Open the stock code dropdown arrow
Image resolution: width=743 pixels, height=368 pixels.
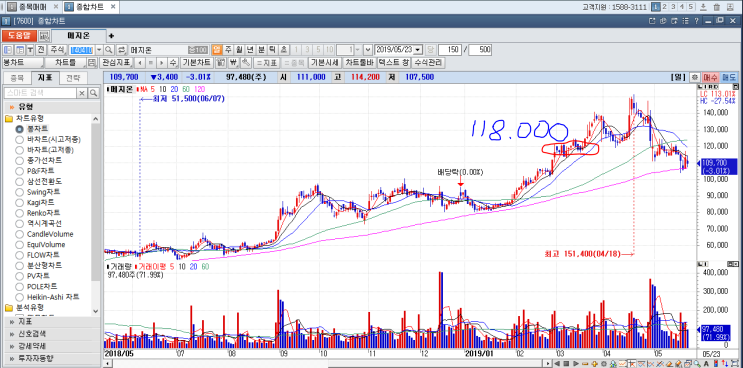pyautogui.click(x=99, y=50)
